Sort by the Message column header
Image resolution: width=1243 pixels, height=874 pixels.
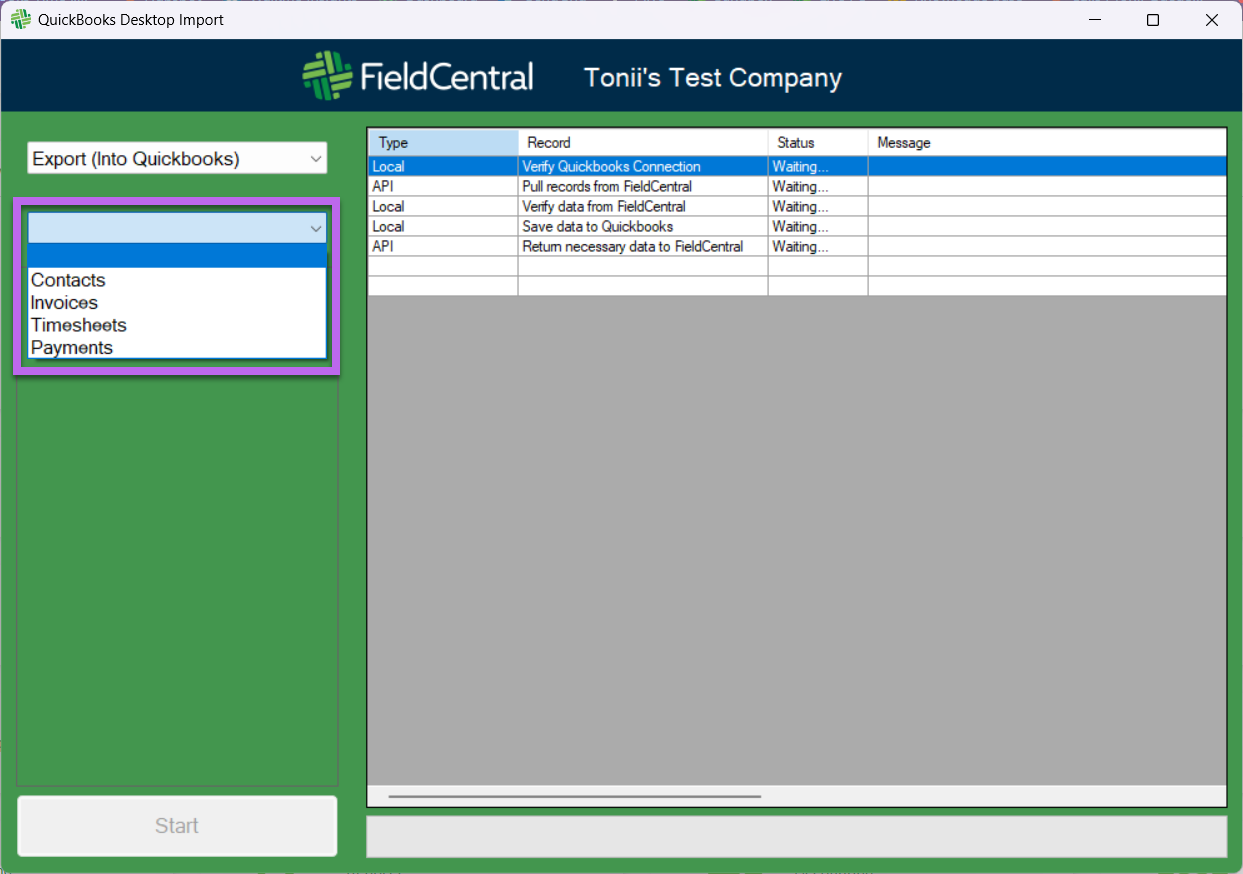(1046, 142)
